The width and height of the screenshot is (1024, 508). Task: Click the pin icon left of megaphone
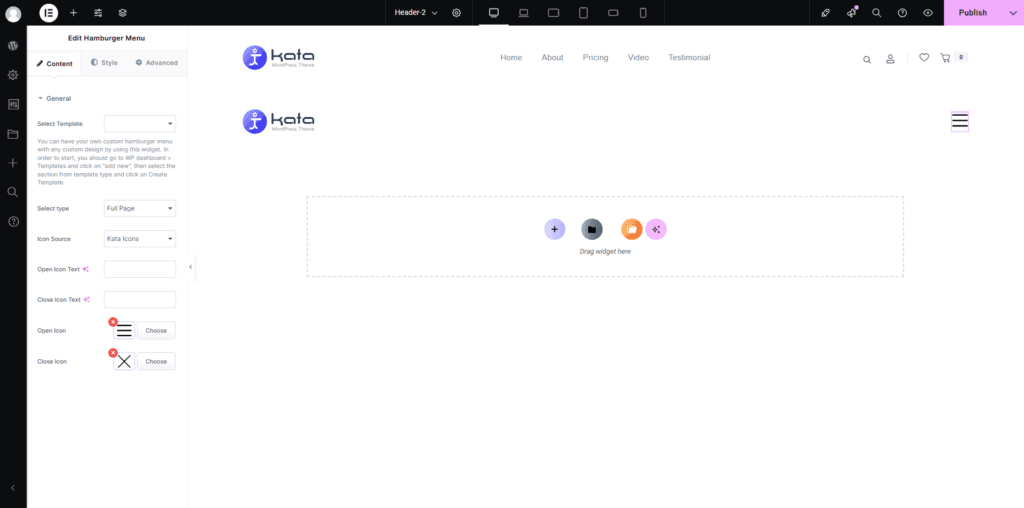[x=825, y=12]
